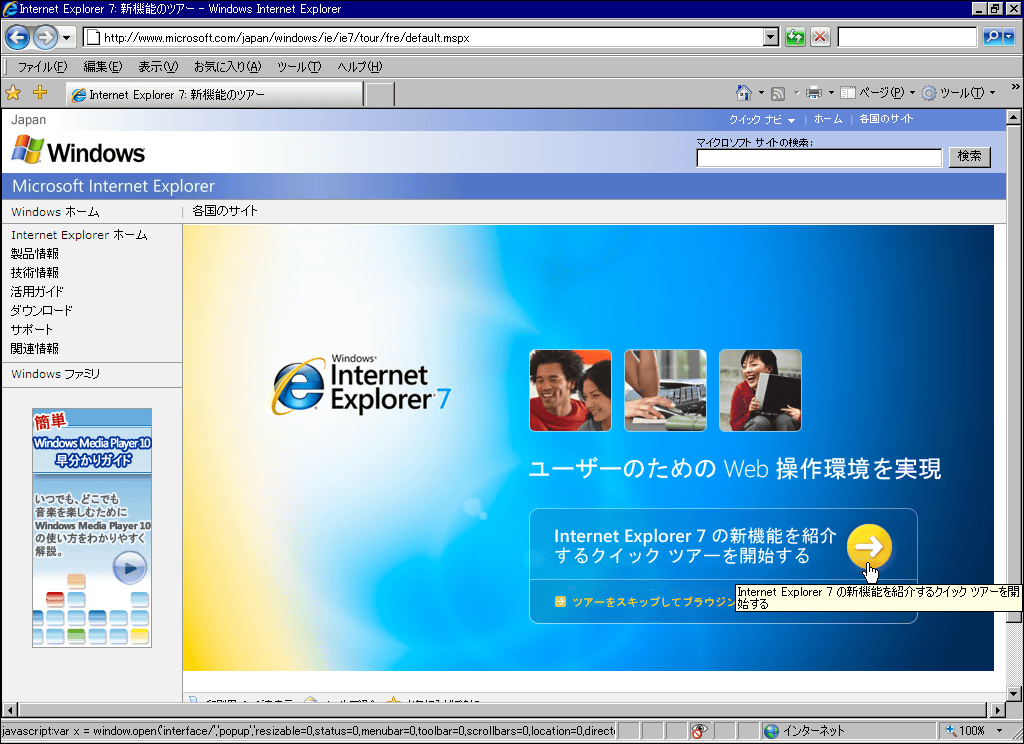
Task: Open the ツール(T) menu in menu bar
Action: 299,67
